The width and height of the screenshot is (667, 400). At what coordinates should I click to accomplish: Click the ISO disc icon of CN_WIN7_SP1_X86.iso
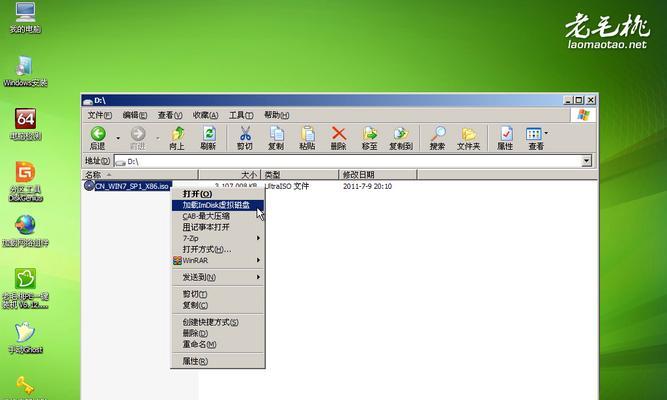tap(89, 186)
